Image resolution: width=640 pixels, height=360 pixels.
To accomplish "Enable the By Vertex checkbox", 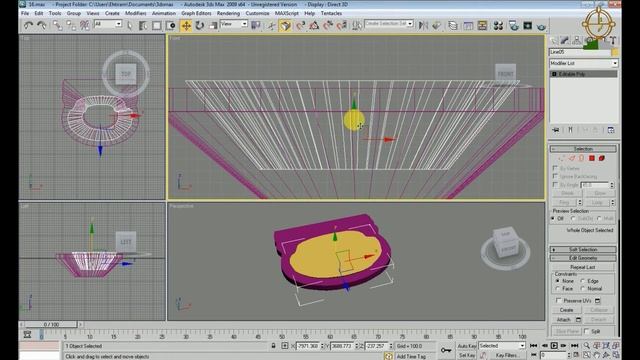I will [555, 168].
